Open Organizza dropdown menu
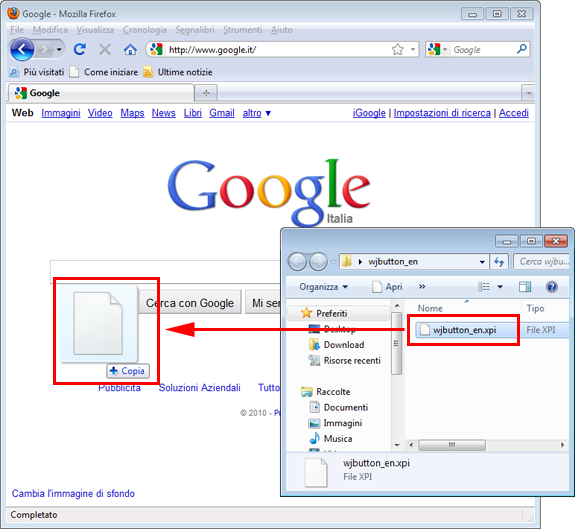The width and height of the screenshot is (575, 529). [323, 287]
